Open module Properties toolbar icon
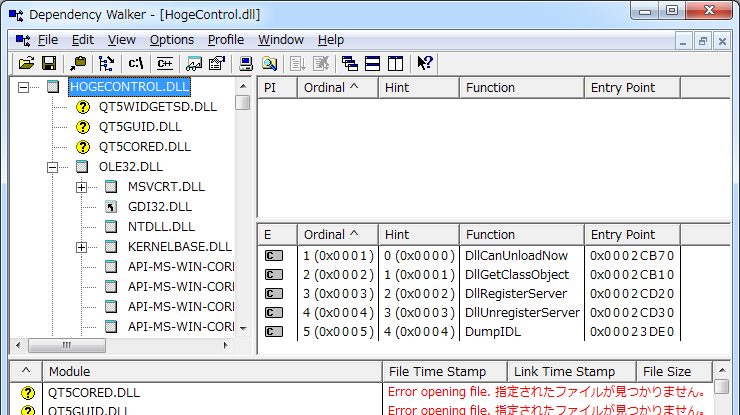 click(217, 63)
